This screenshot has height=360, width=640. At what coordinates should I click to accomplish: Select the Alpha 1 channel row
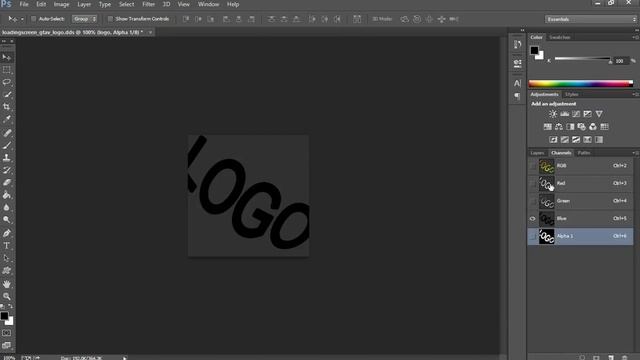click(580, 236)
